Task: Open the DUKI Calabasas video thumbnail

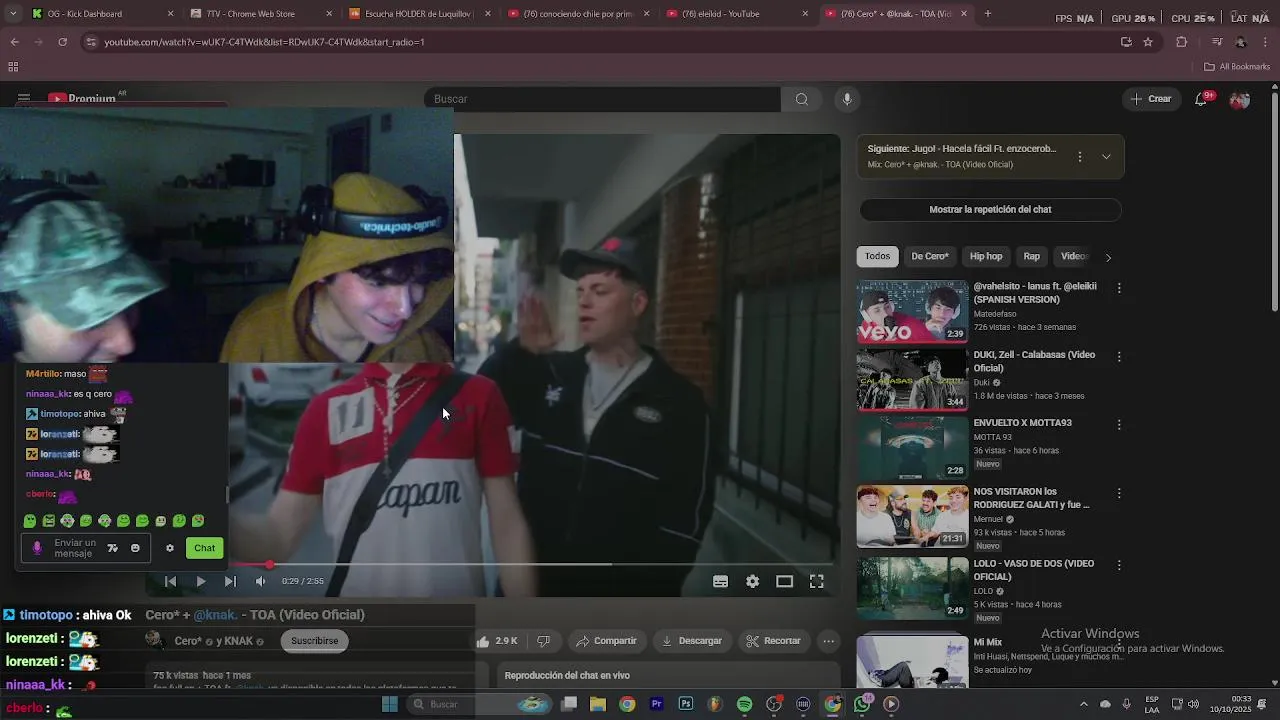Action: click(x=912, y=380)
